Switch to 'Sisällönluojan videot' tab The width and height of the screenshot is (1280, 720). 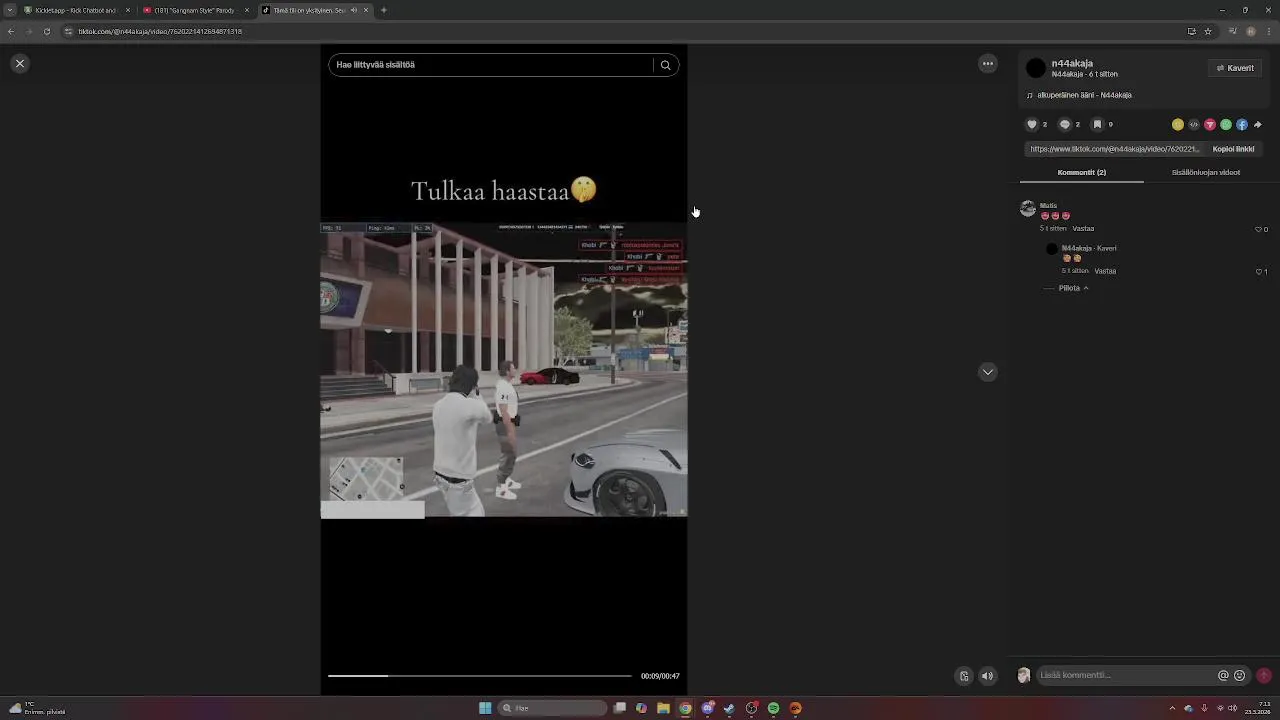(1206, 172)
